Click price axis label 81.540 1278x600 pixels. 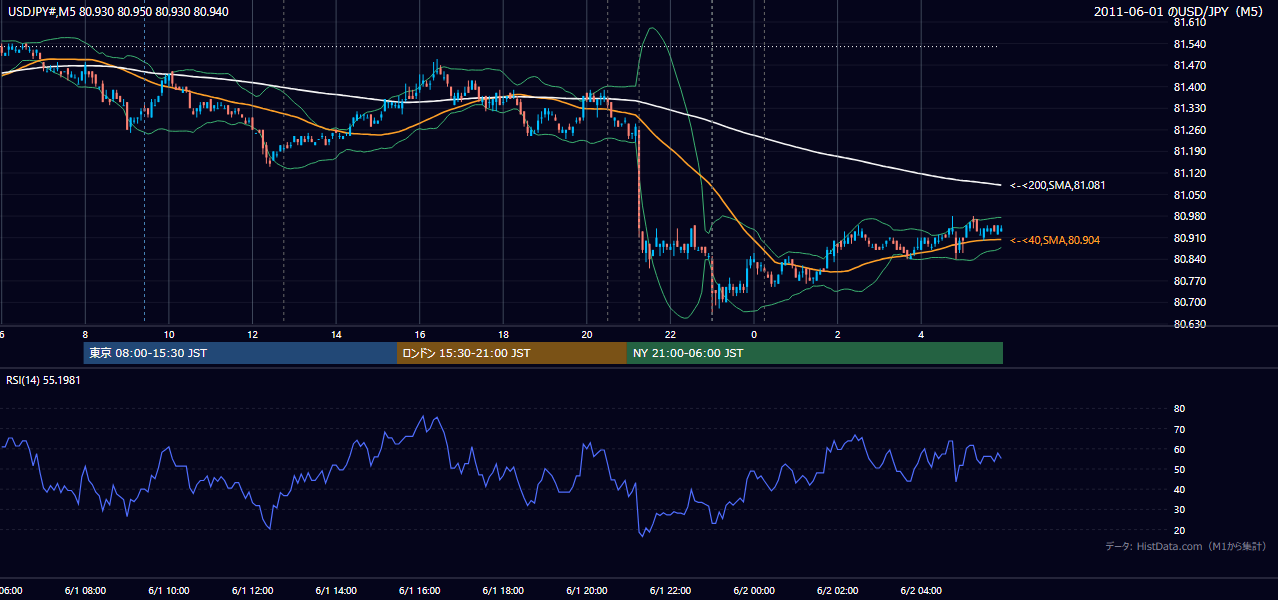1189,44
